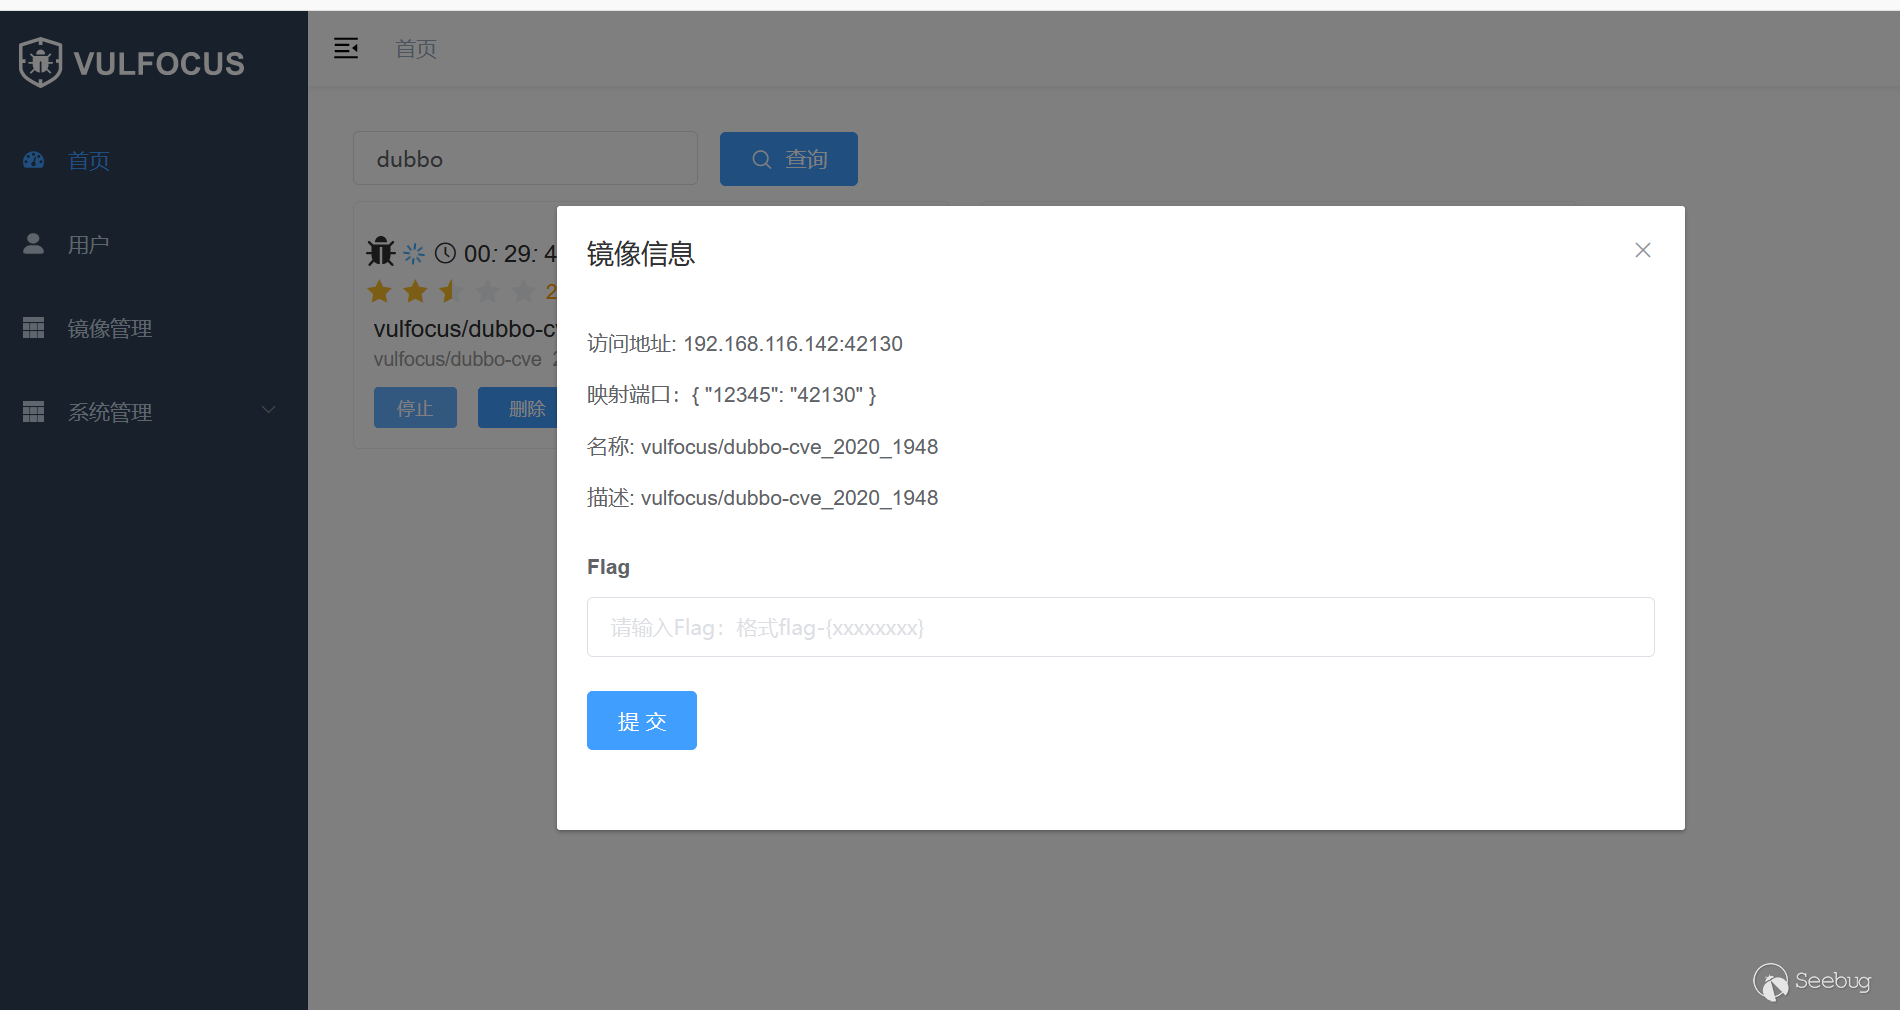Open 用户 in the sidebar
The width and height of the screenshot is (1900, 1010).
tap(154, 244)
